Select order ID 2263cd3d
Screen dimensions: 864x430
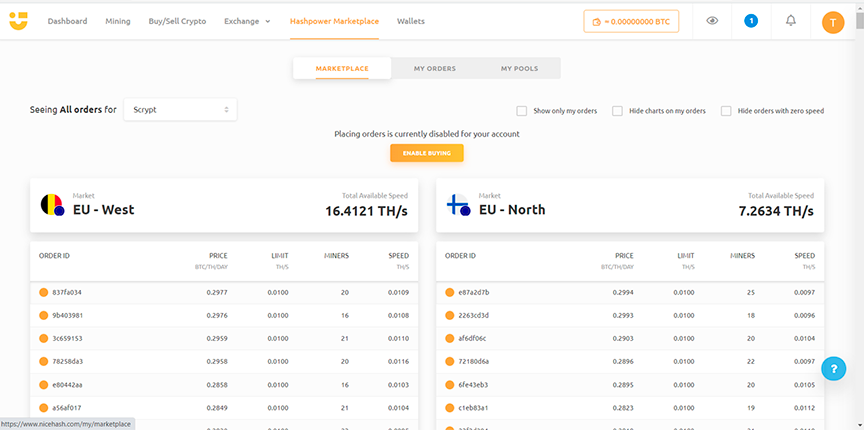pos(473,315)
